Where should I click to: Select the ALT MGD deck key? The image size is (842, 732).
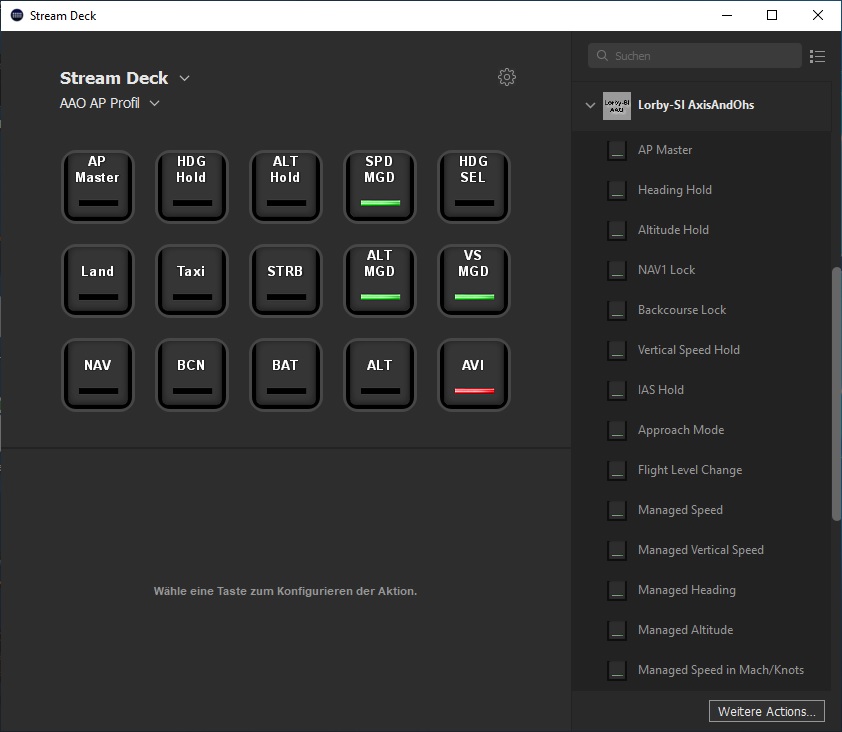coord(379,280)
